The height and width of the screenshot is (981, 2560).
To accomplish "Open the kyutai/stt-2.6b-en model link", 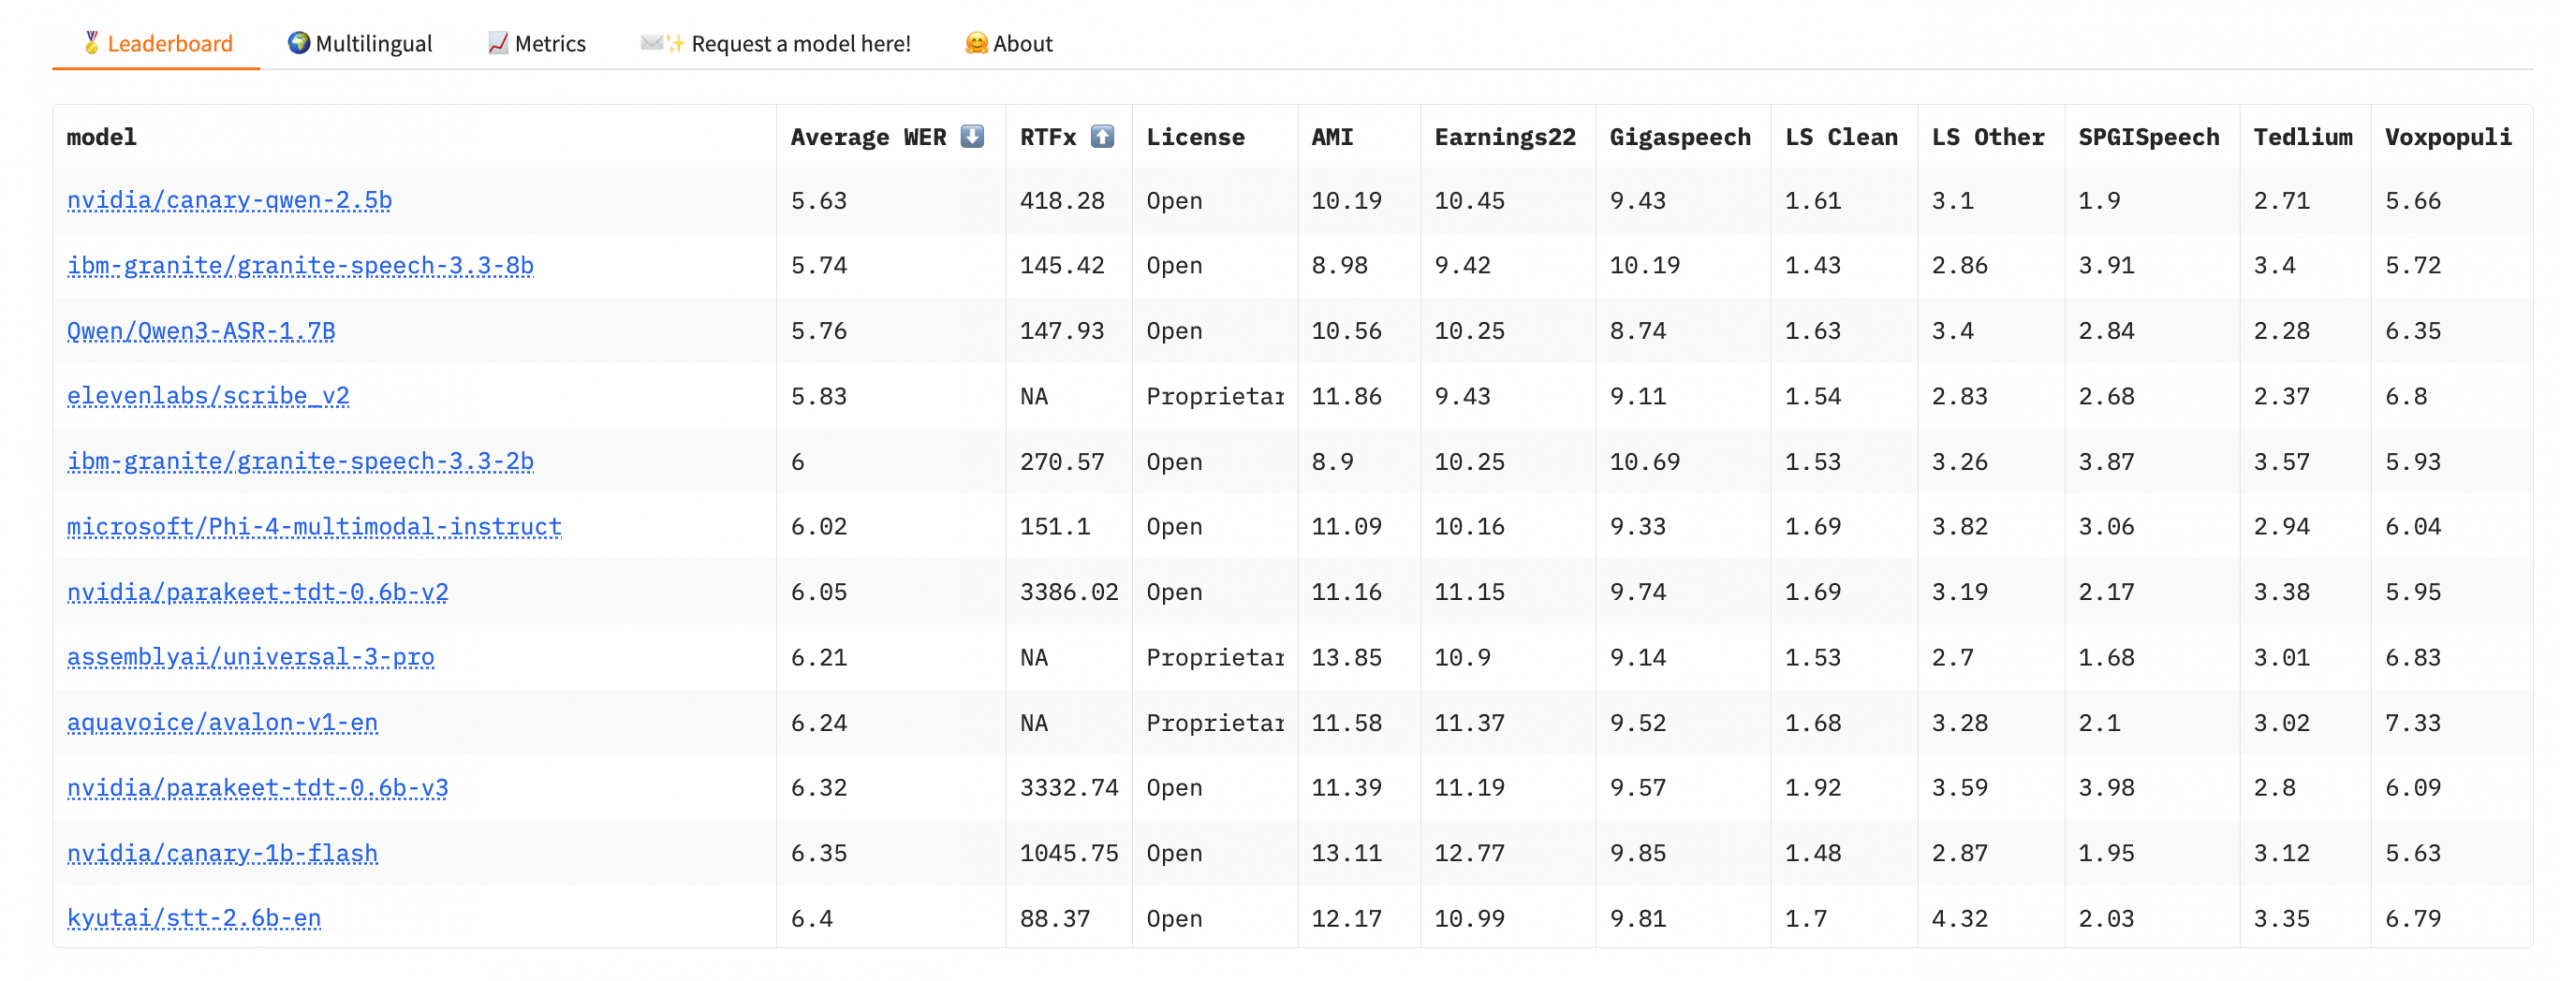I will click(x=194, y=917).
